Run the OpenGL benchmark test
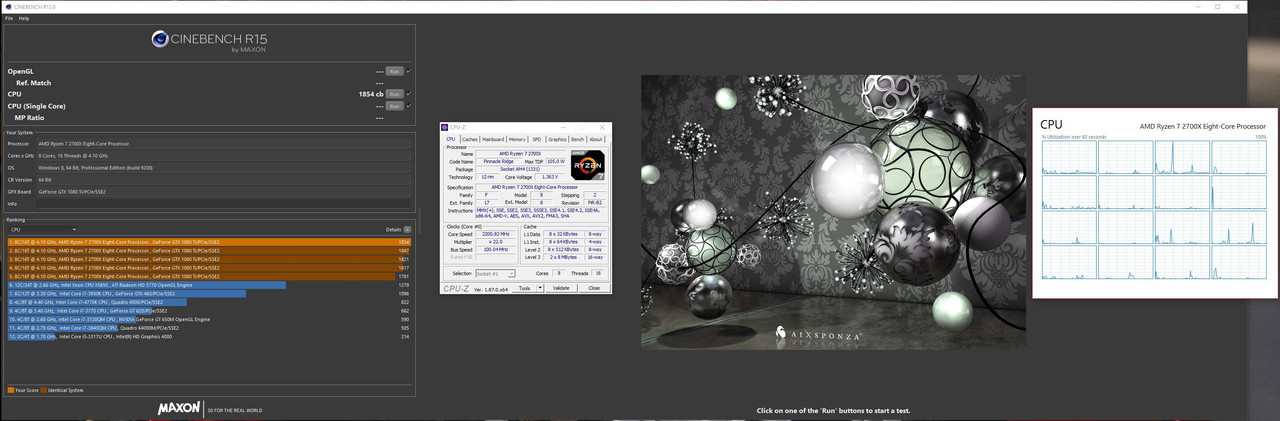This screenshot has height=421, width=1280. click(x=395, y=71)
